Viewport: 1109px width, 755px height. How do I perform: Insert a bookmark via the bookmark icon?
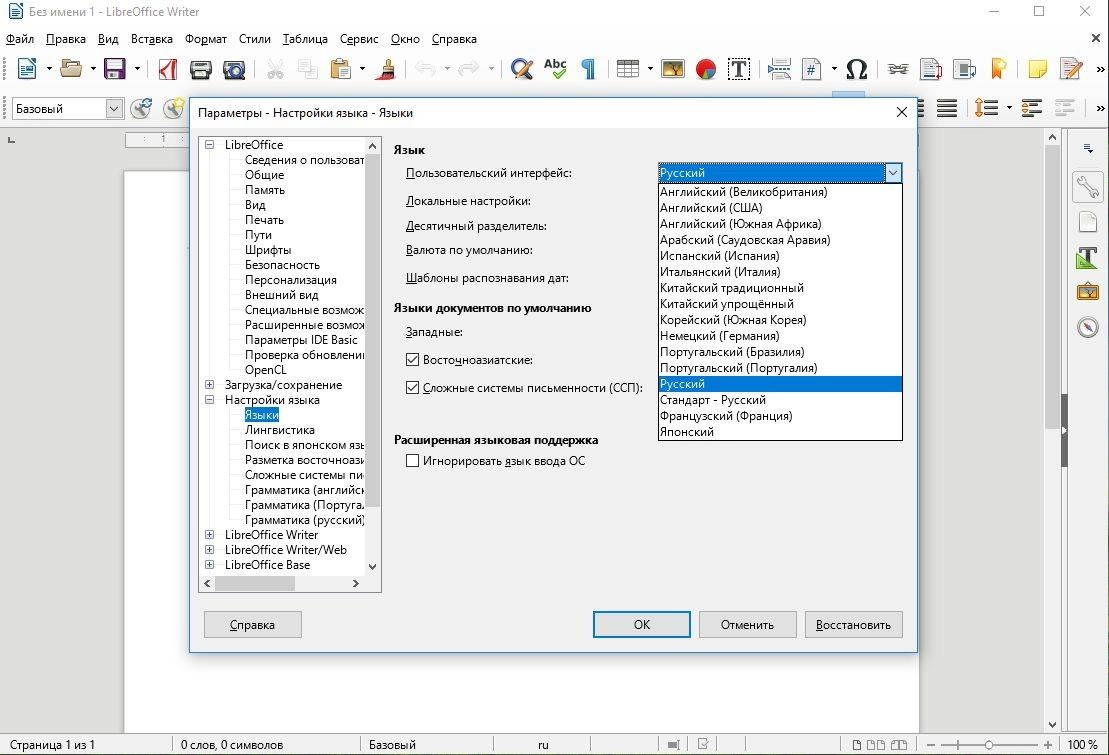999,69
